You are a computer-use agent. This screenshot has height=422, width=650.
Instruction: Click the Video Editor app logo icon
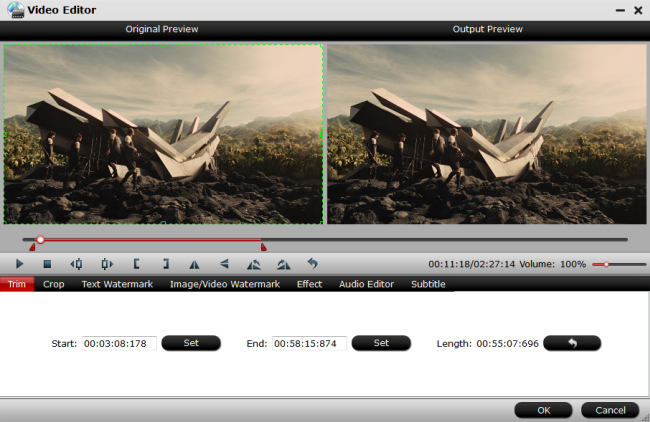(x=16, y=10)
